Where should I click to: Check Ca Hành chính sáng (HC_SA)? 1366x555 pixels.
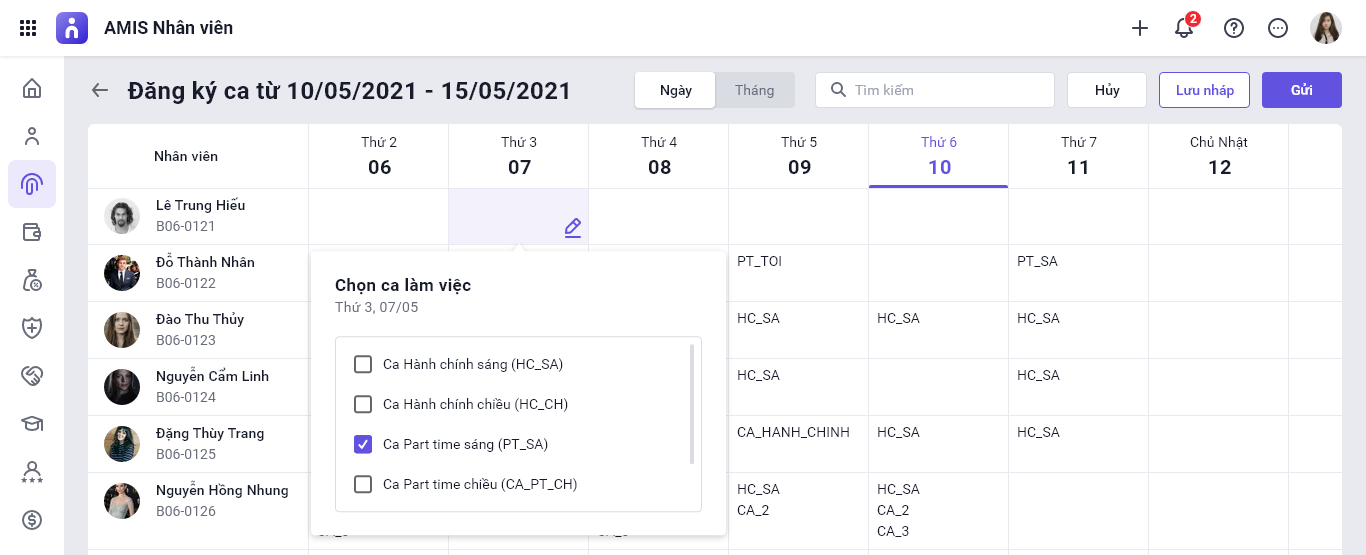coord(363,364)
